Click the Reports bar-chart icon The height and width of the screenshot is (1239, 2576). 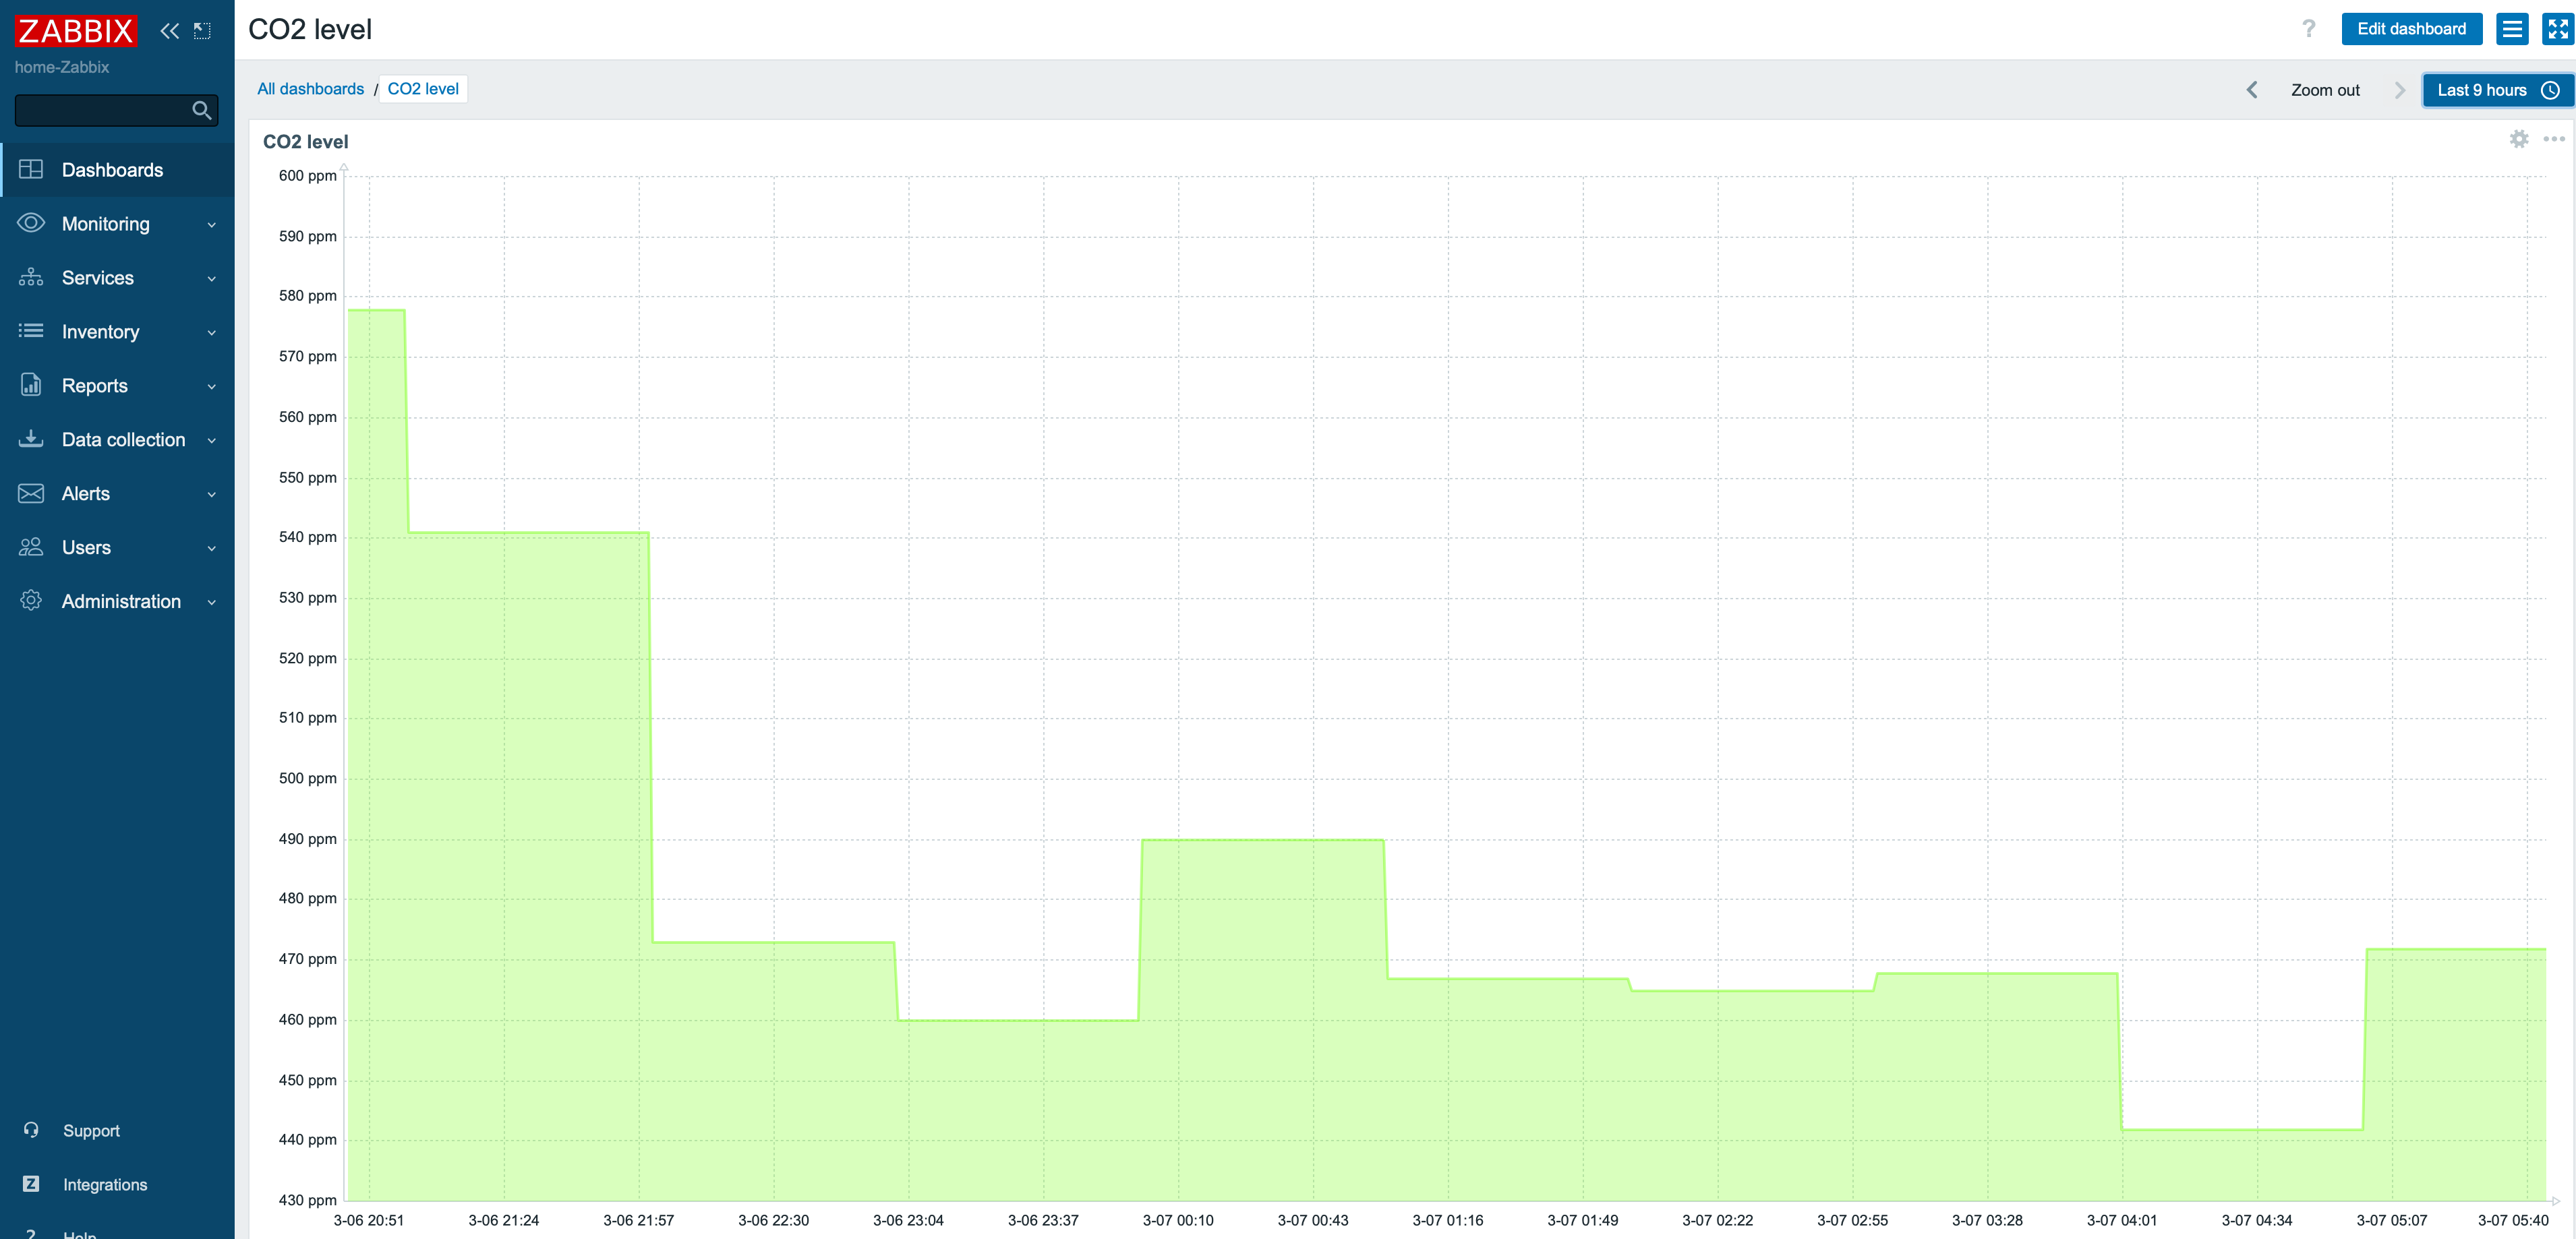pyautogui.click(x=31, y=385)
